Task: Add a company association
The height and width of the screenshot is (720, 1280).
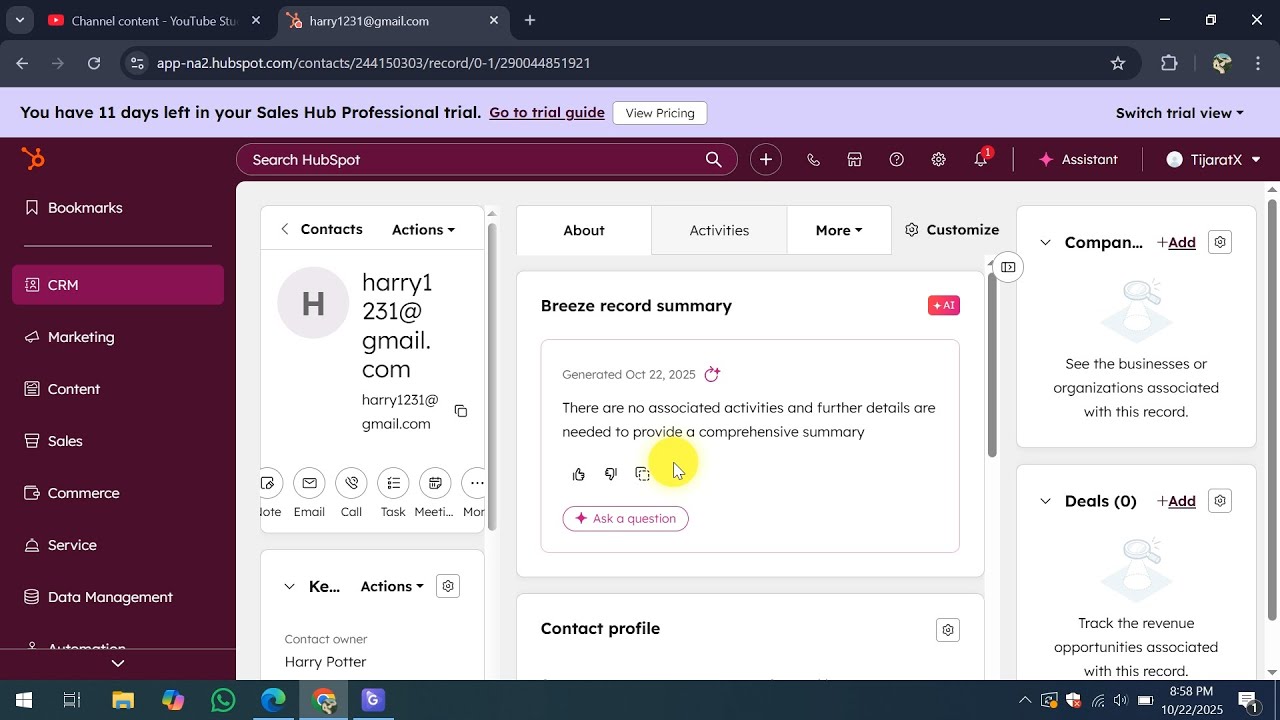Action: (x=1176, y=242)
